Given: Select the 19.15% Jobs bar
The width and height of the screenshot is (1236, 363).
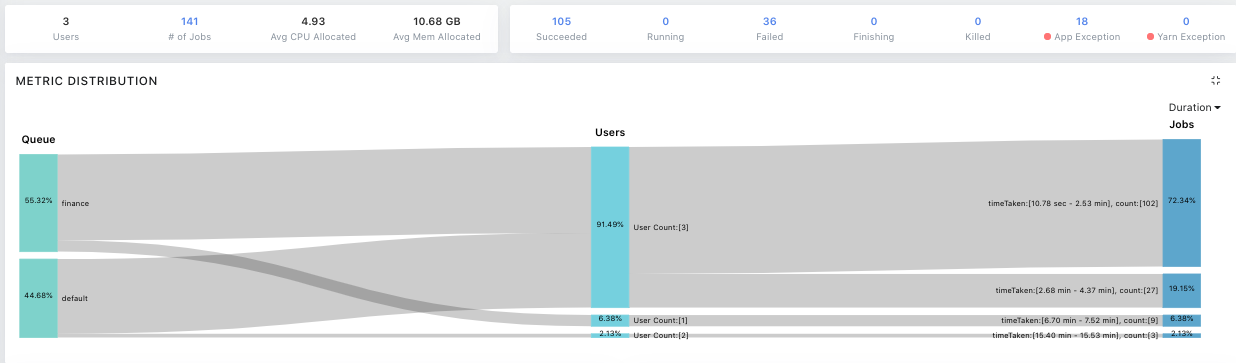Looking at the screenshot, I should click(1181, 290).
